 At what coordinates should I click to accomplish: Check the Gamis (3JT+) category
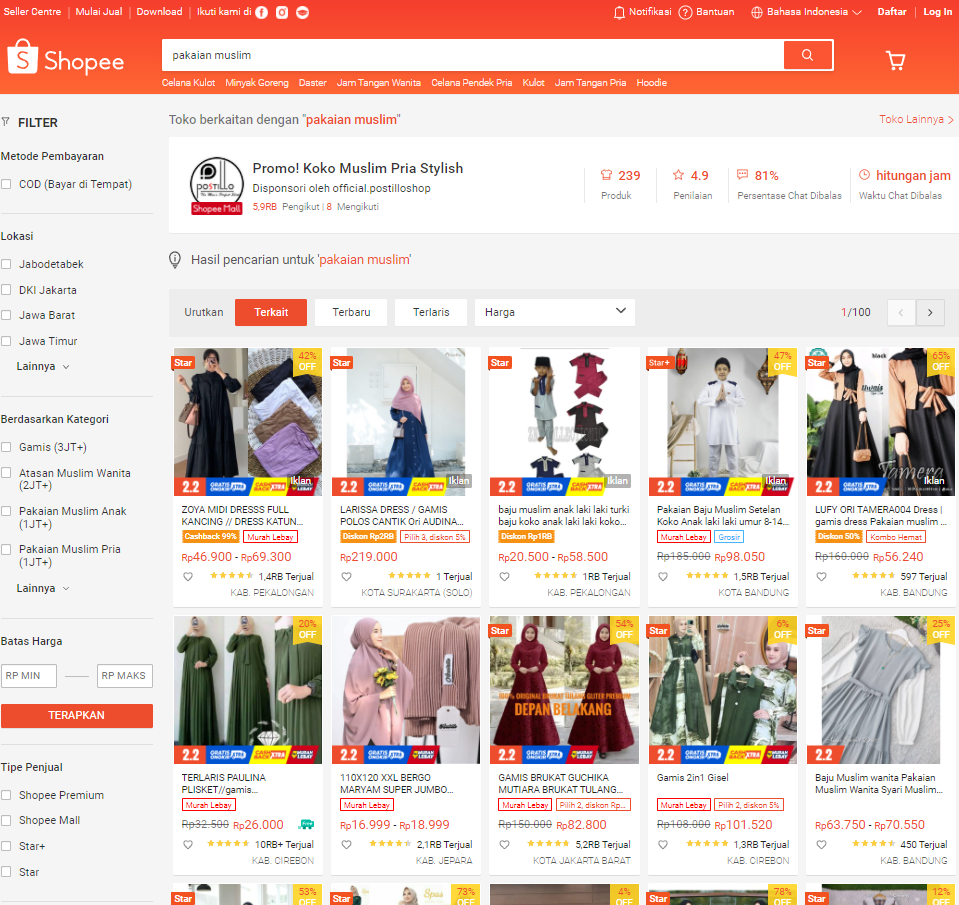[6, 447]
